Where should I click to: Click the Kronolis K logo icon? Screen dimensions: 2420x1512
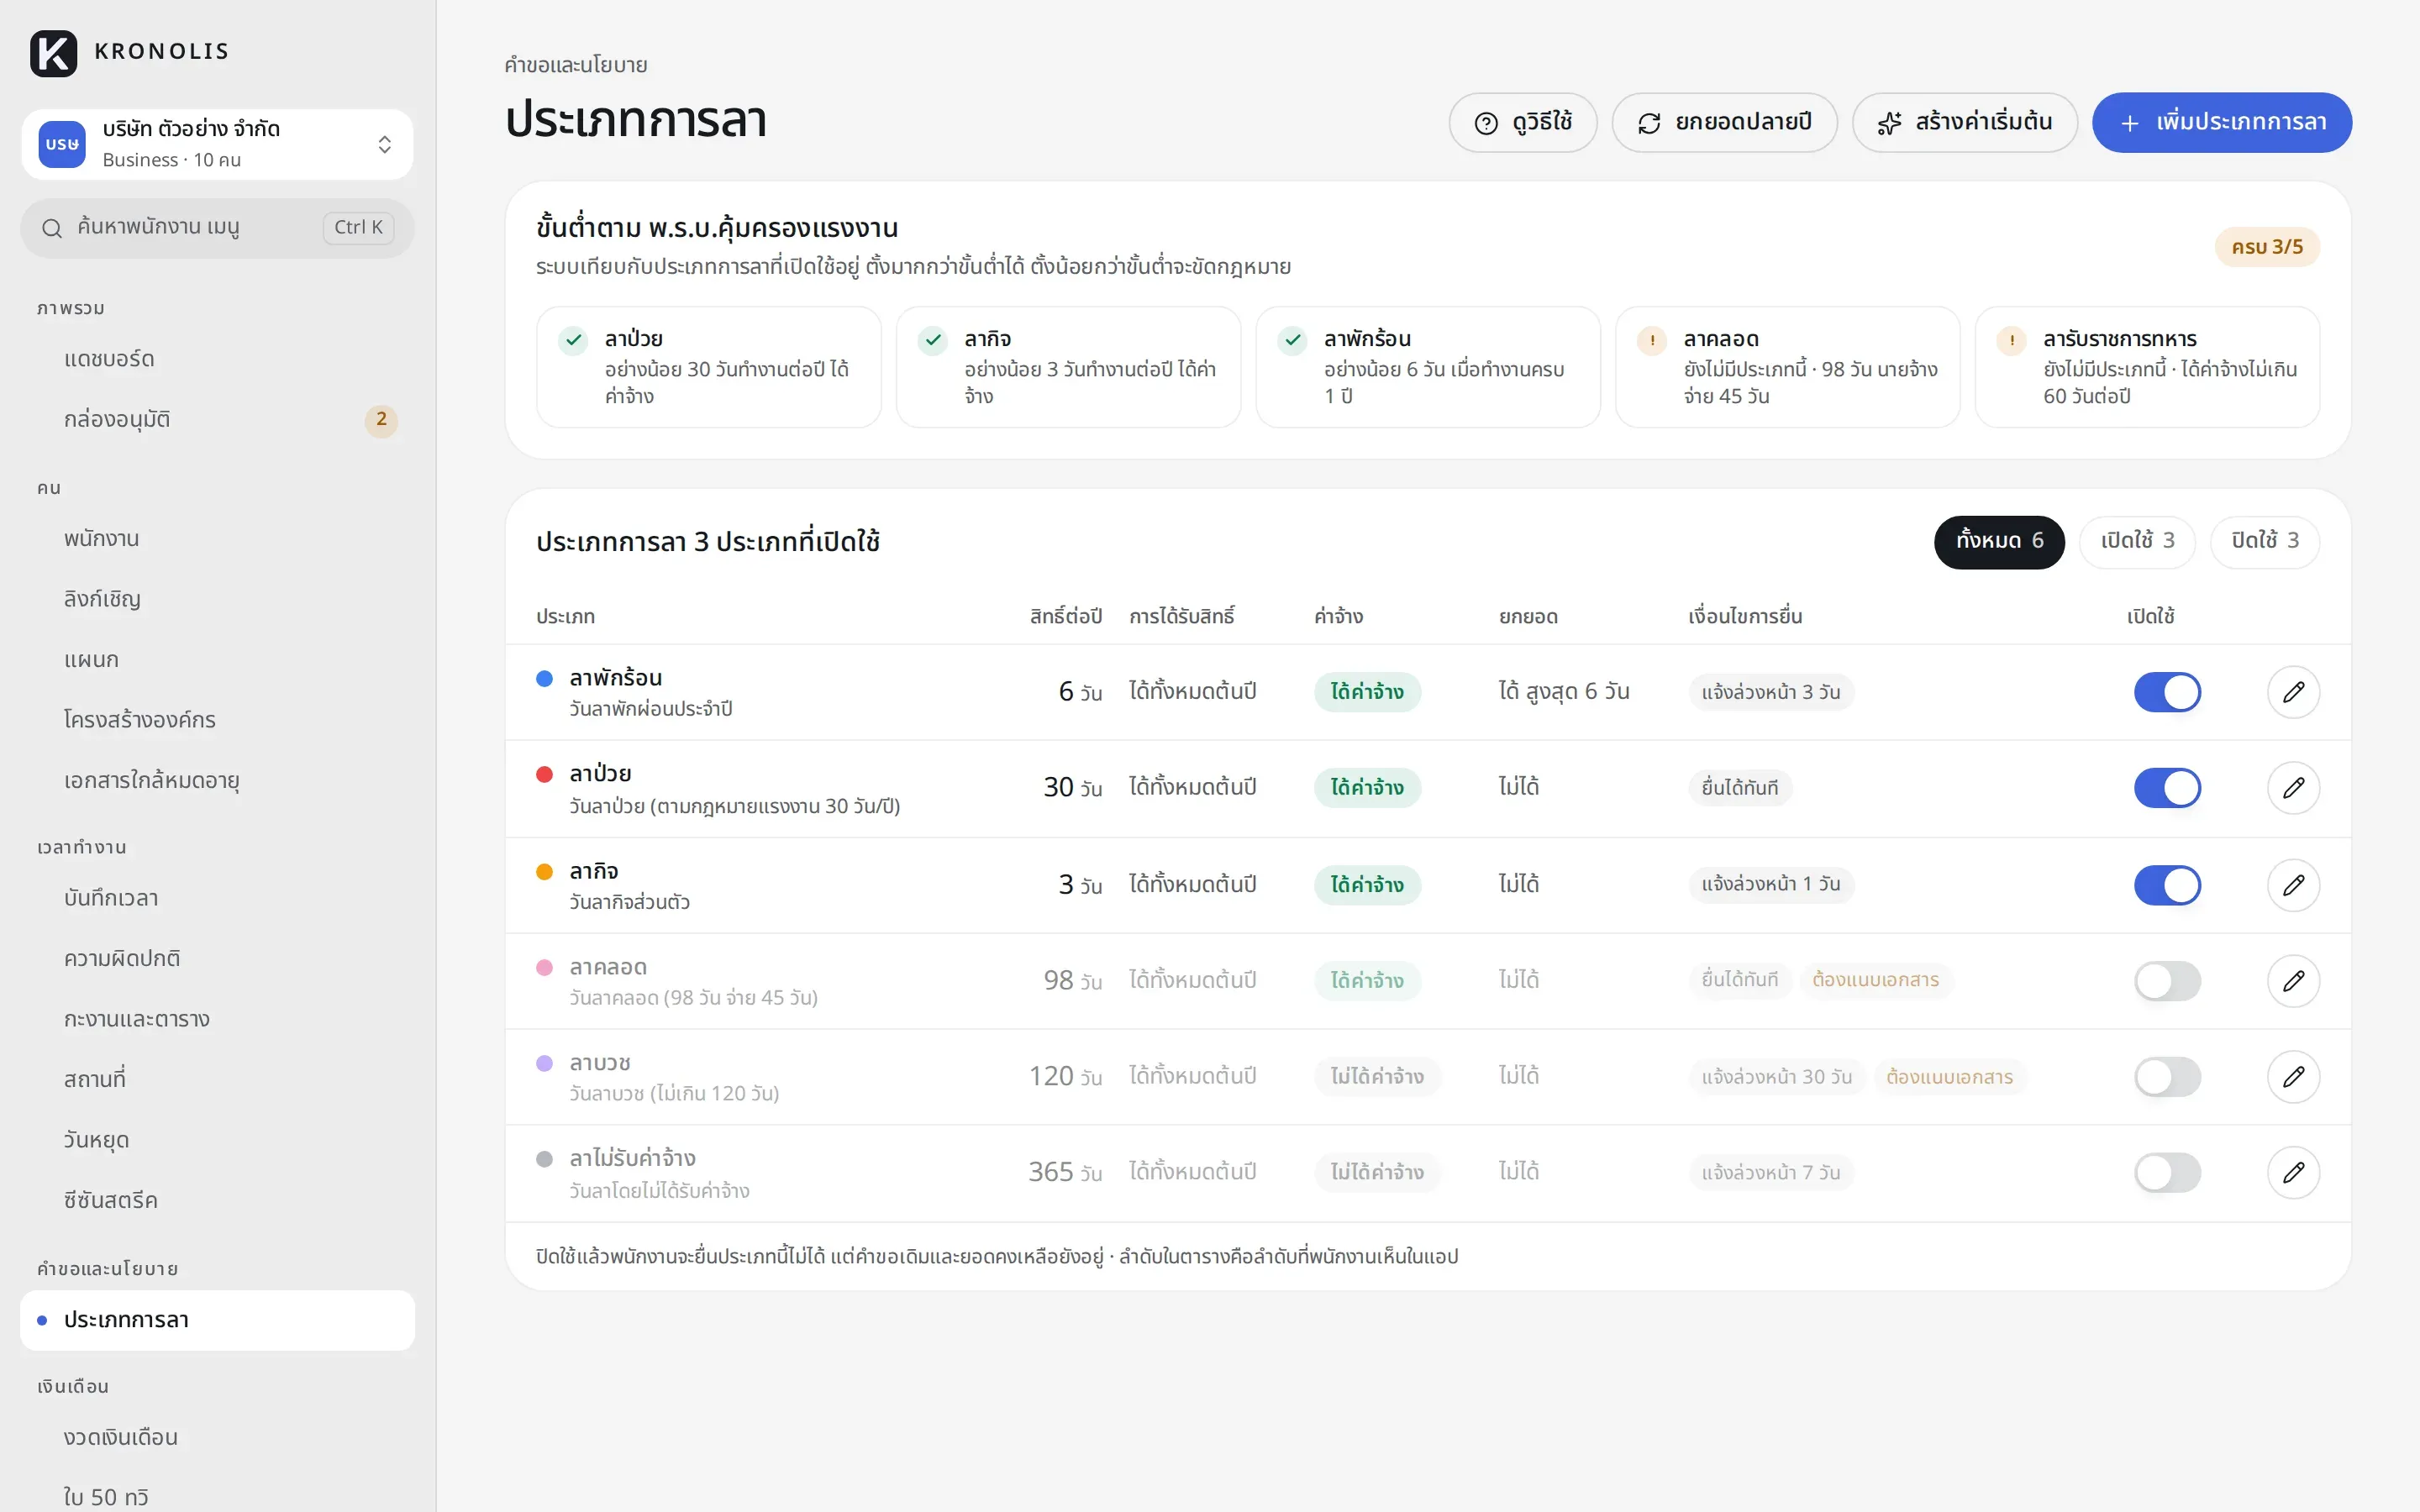(53, 53)
